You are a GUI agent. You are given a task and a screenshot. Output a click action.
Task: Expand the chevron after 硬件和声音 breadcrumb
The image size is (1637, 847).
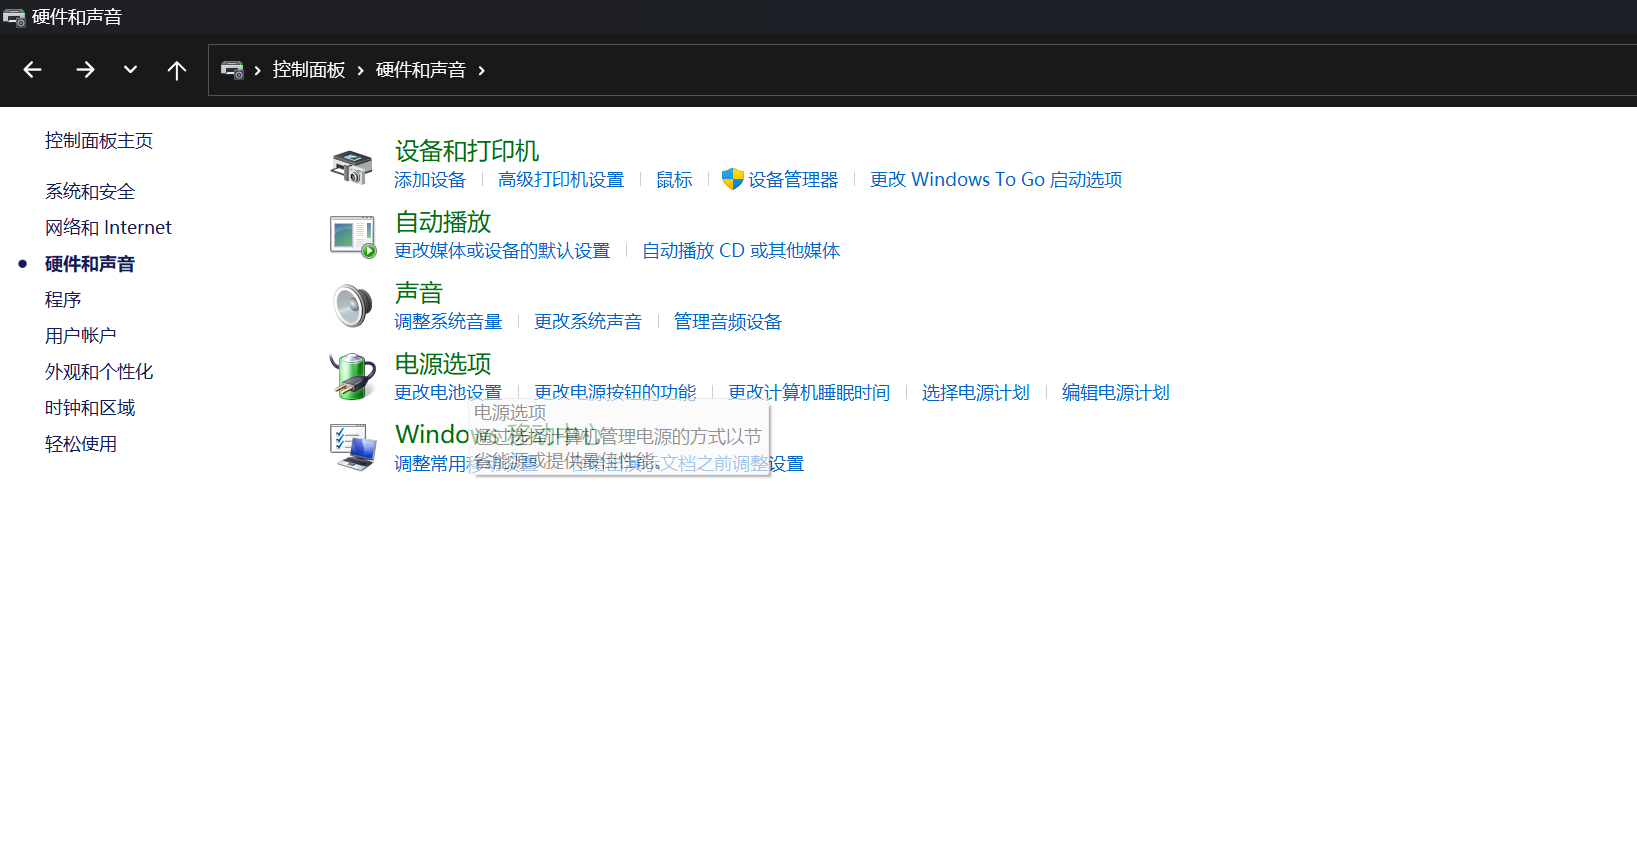pyautogui.click(x=482, y=70)
